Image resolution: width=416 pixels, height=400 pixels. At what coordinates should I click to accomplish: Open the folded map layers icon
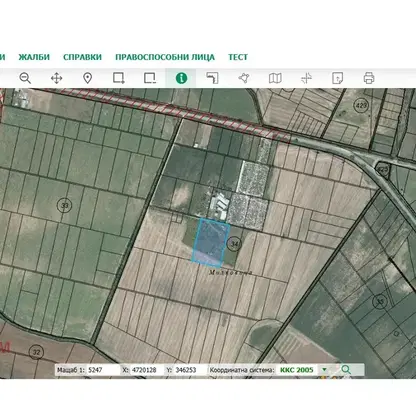275,78
